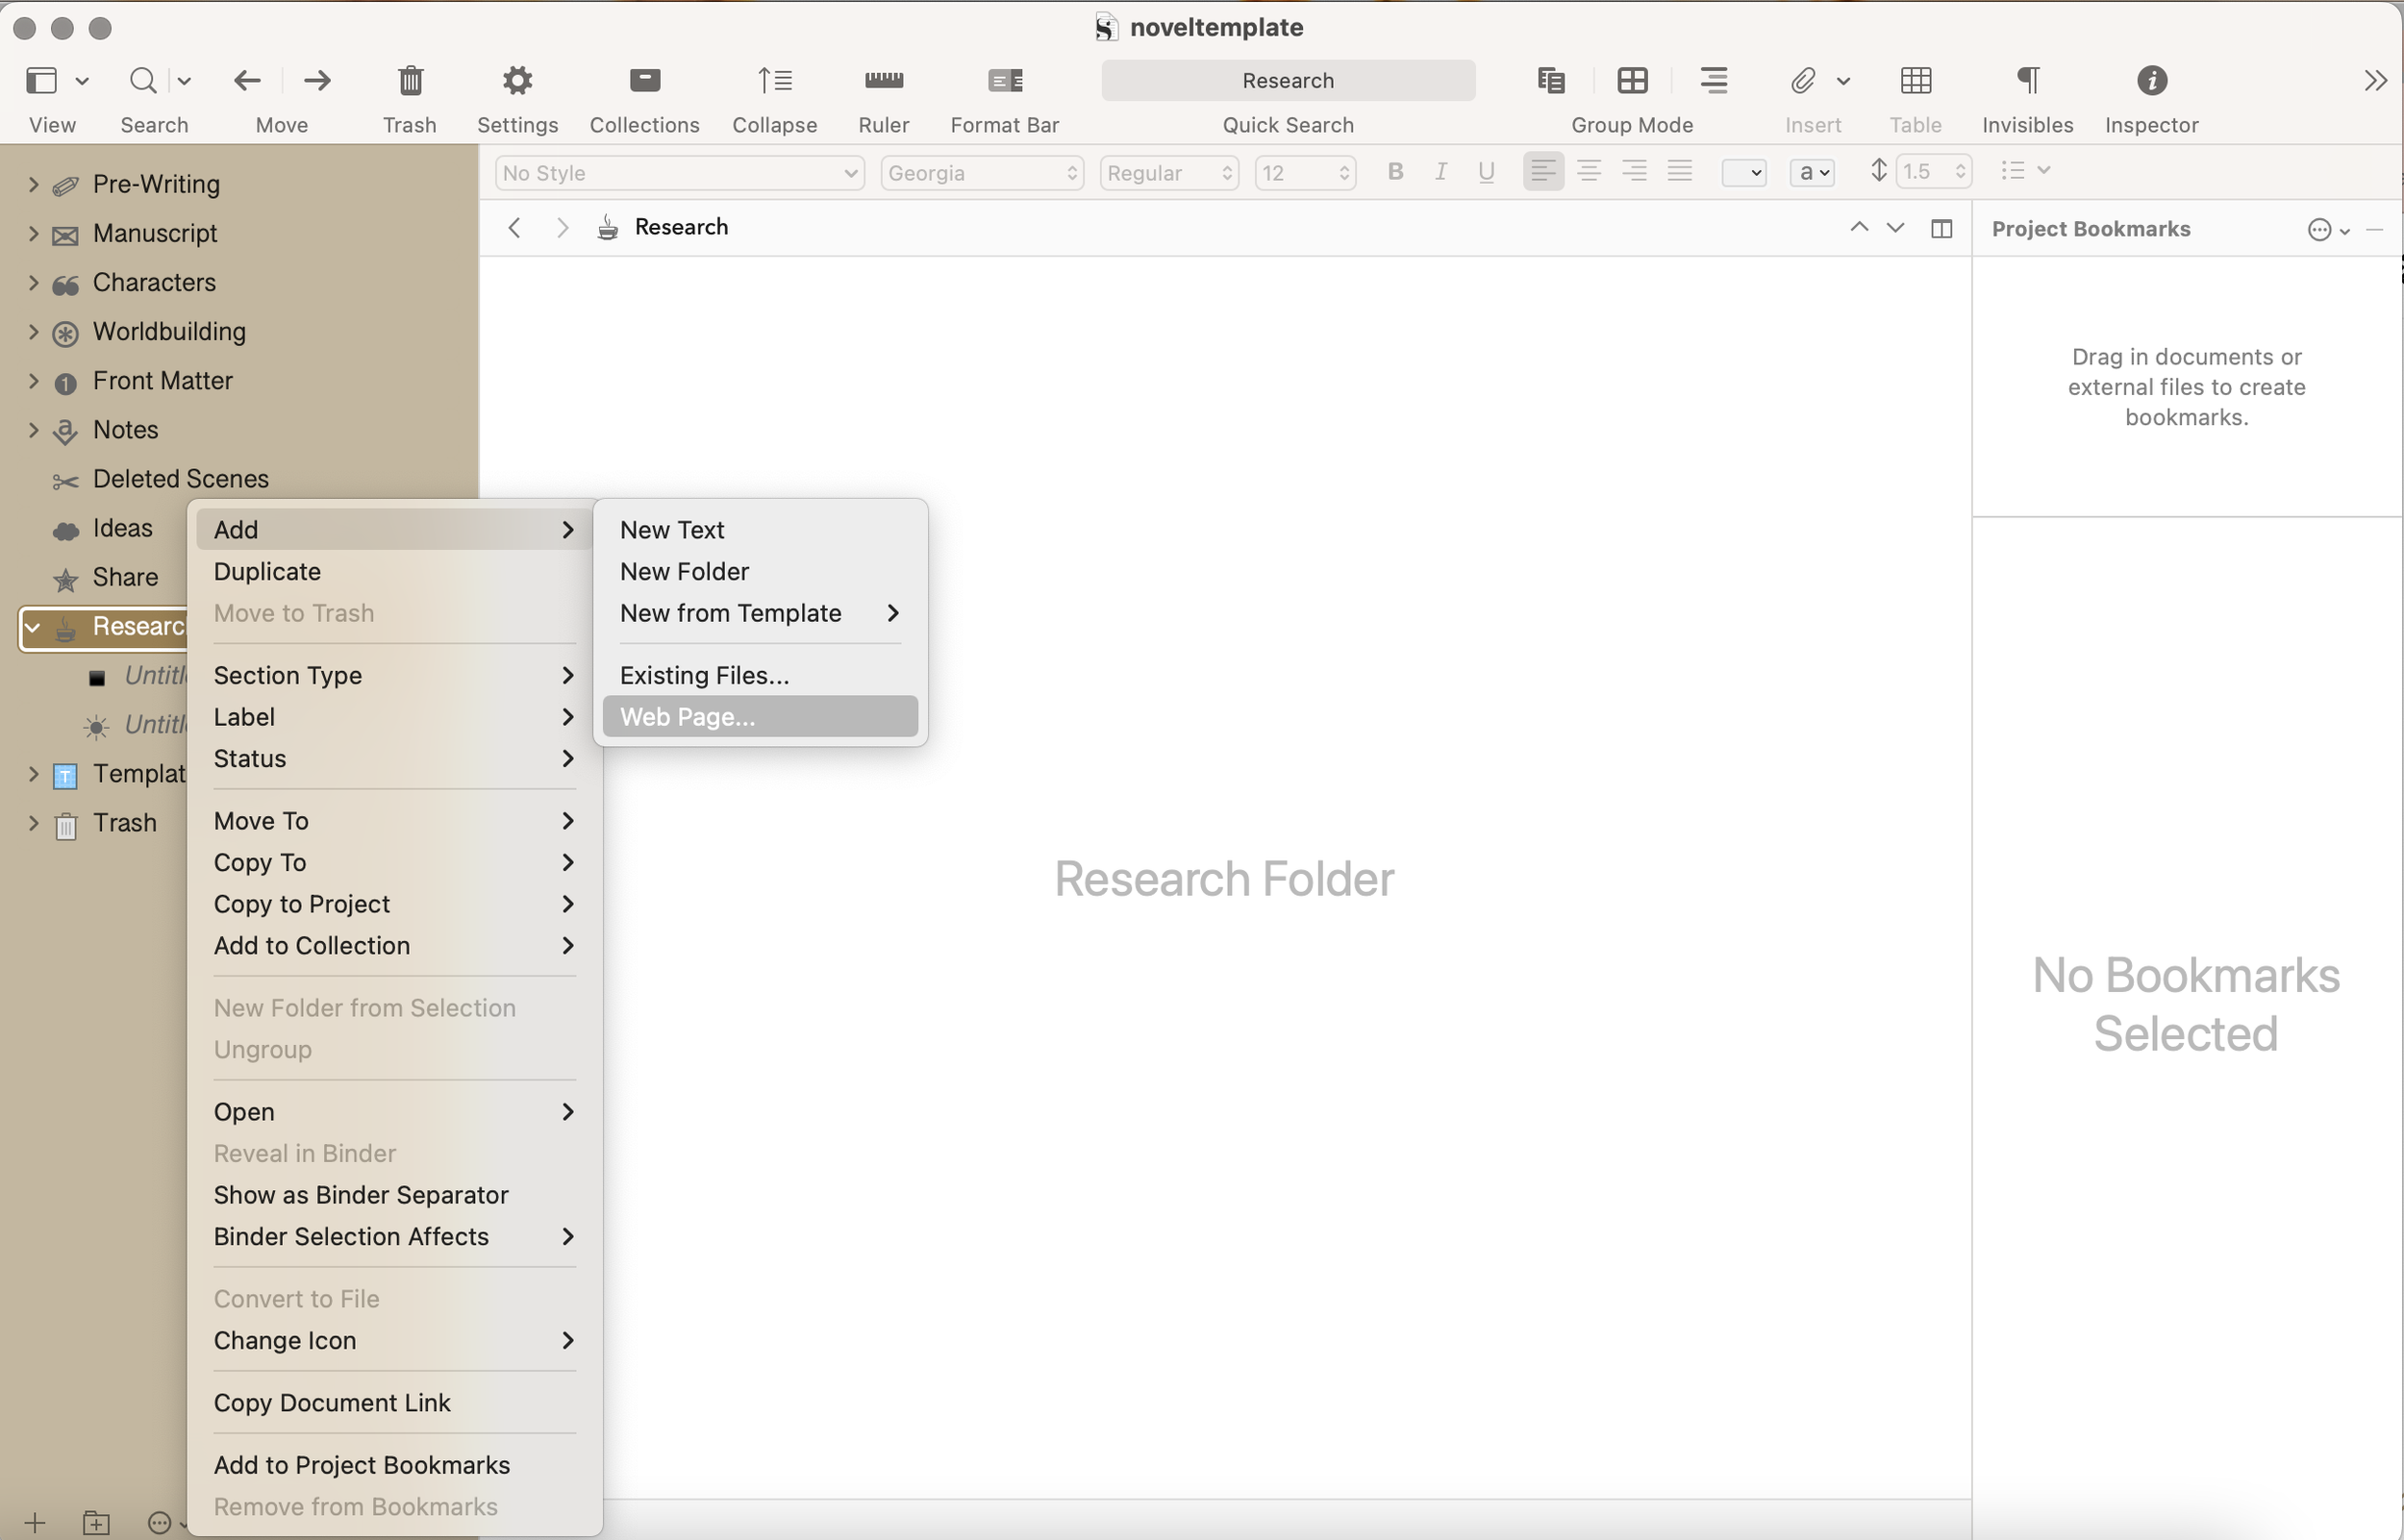Click the split editor icon
Screen dimensions: 2404x1540
click(x=1941, y=229)
